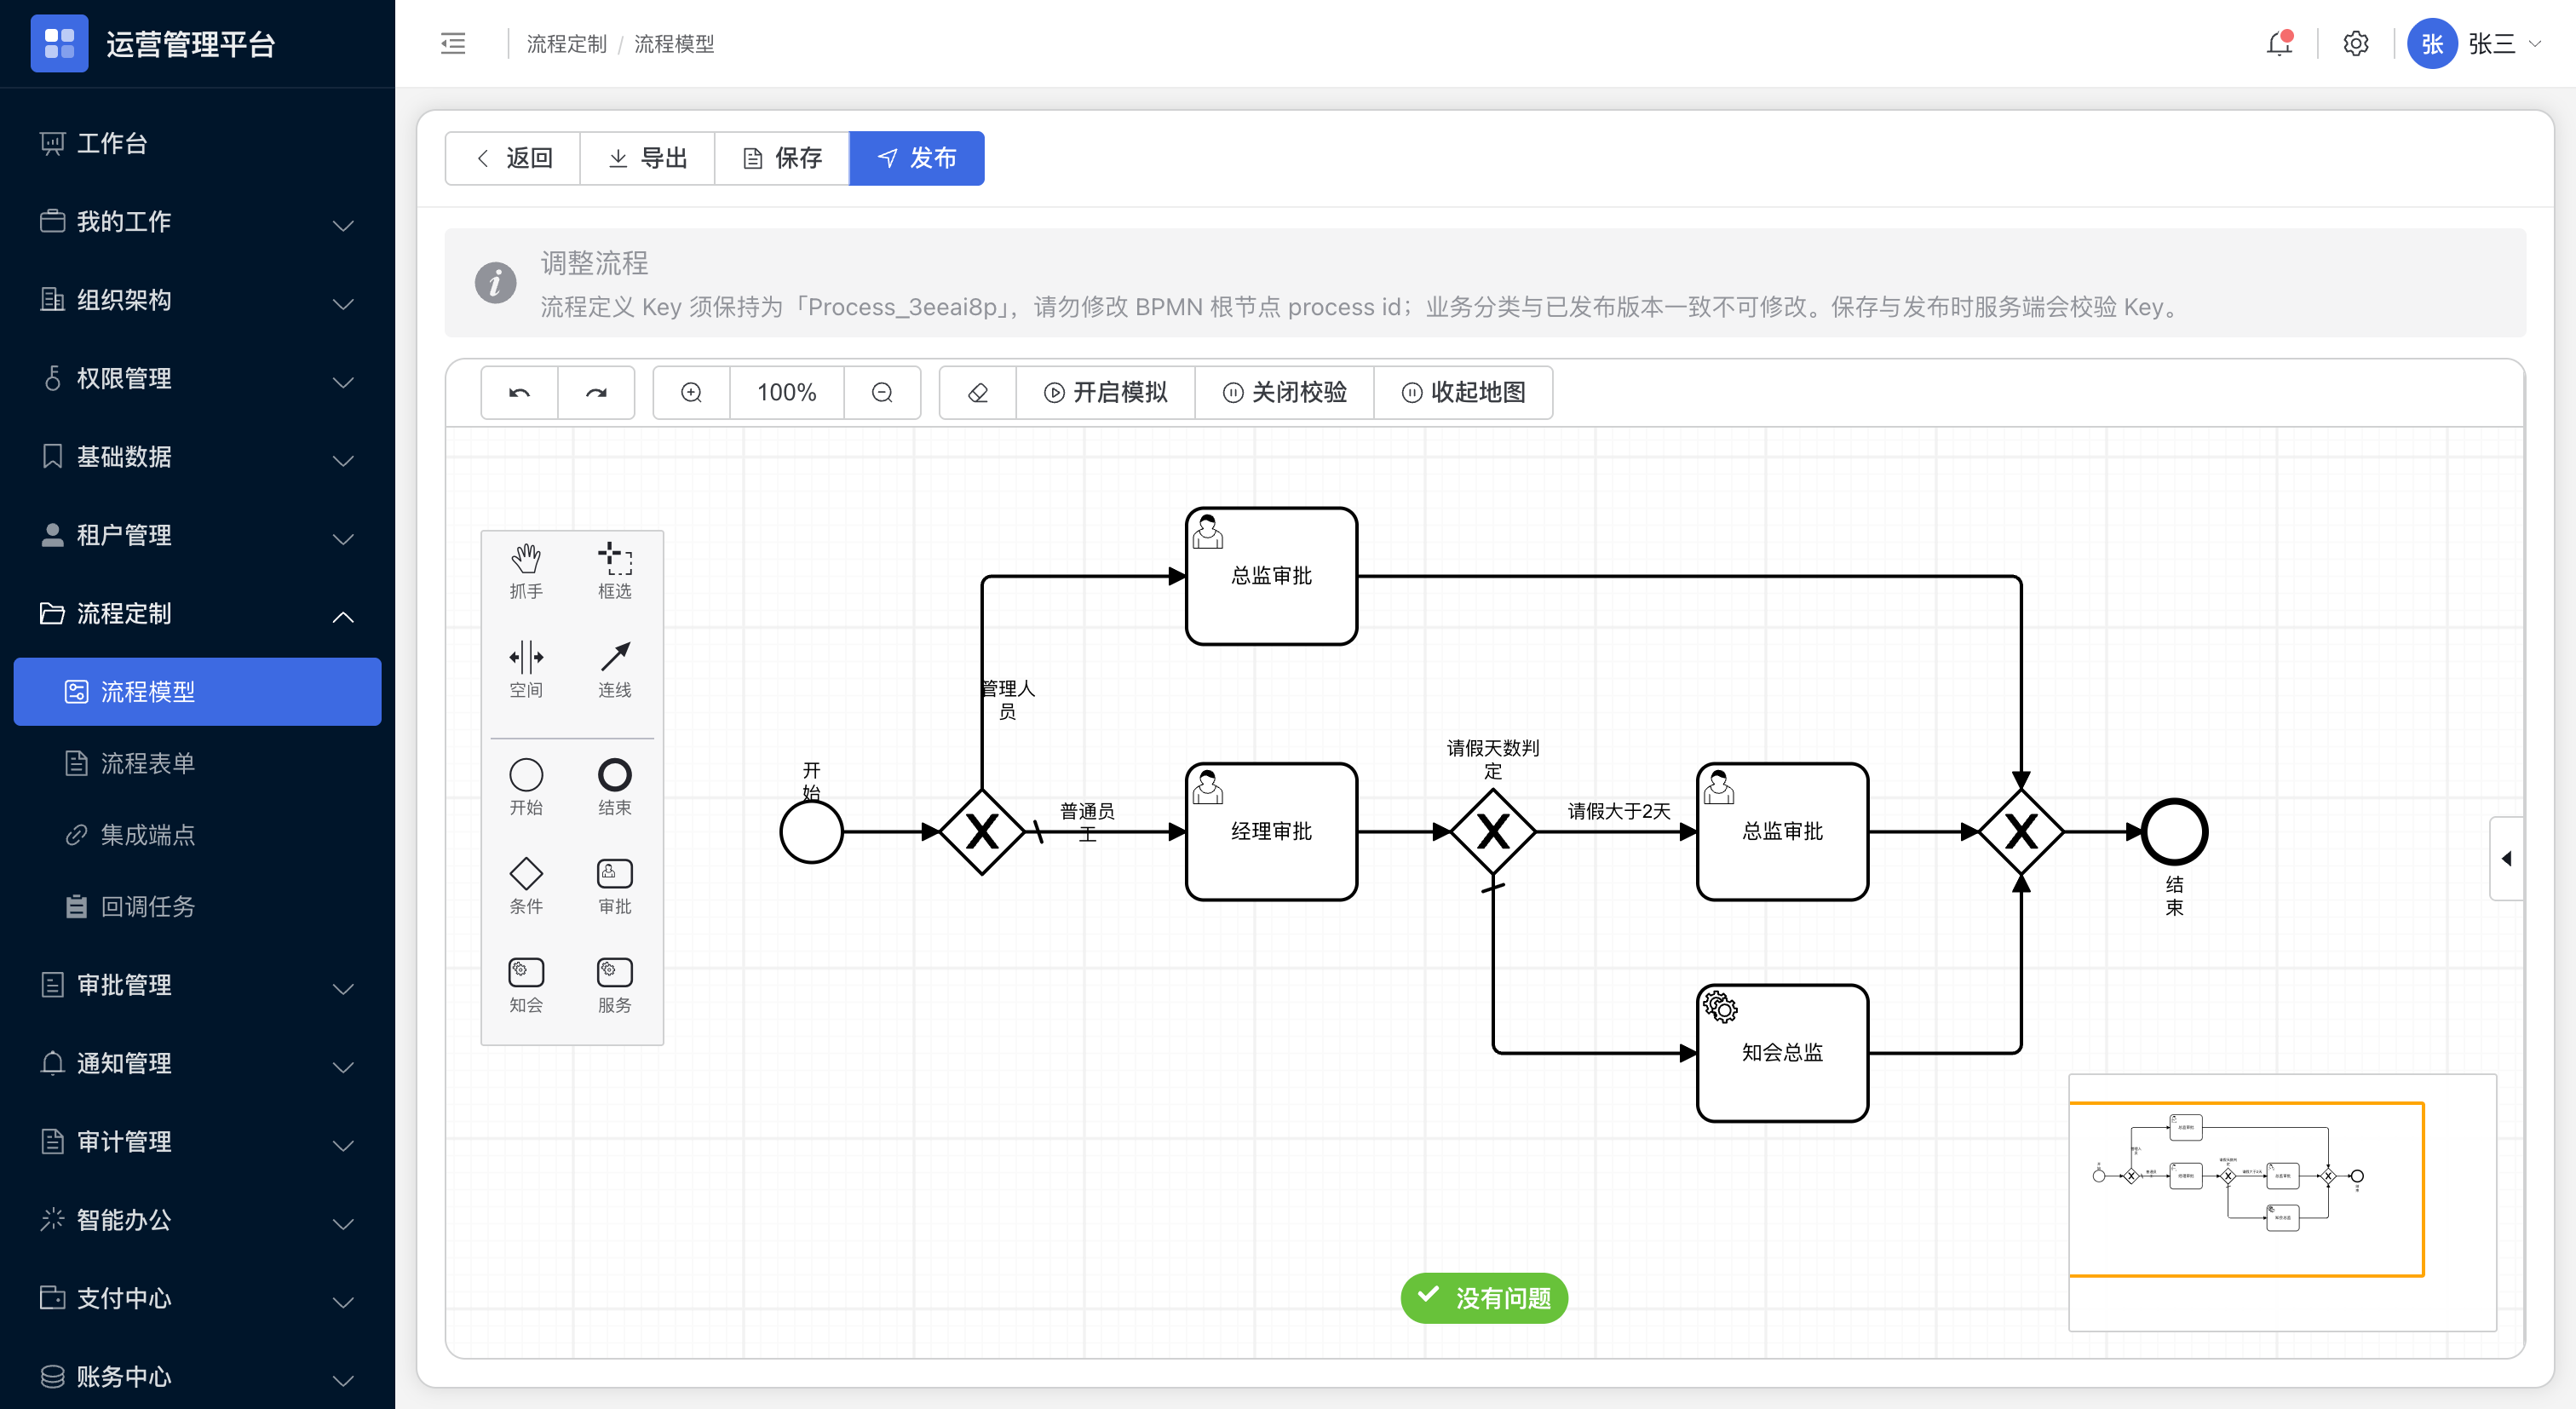This screenshot has width=2576, height=1409.
Task: Go to 工作台 in sidebar
Action: (197, 143)
